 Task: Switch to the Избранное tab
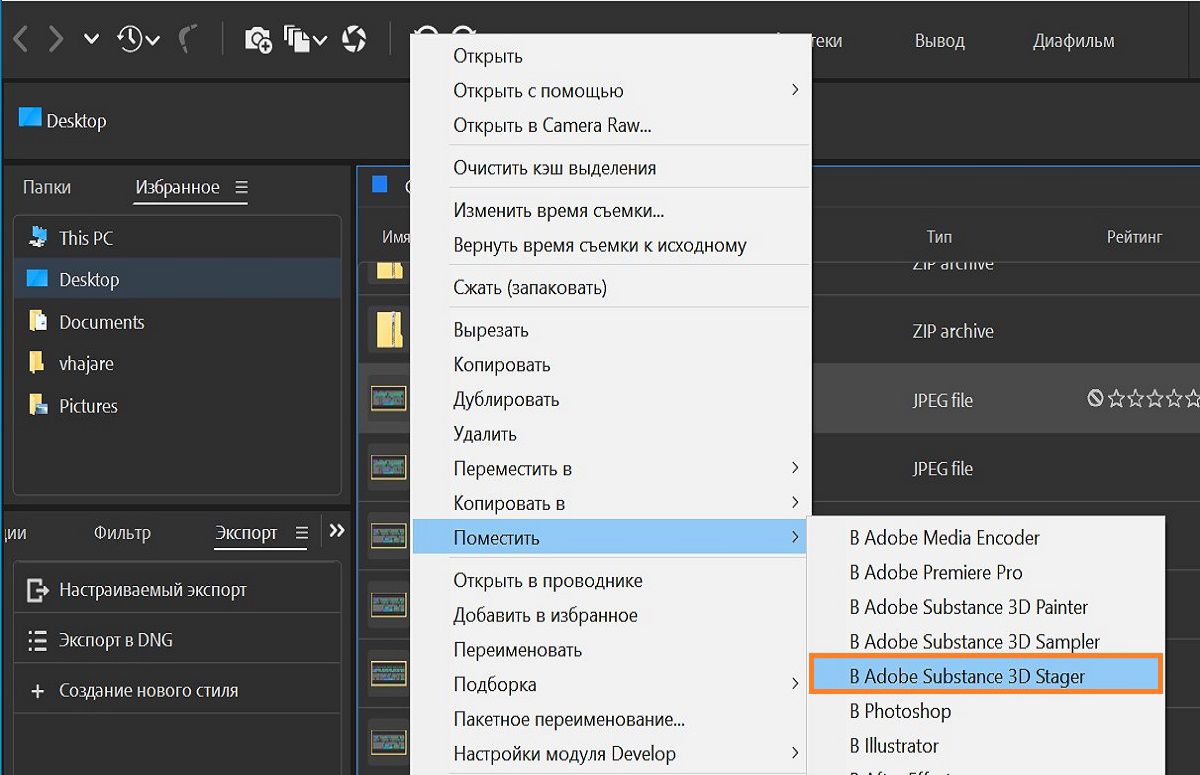click(177, 187)
